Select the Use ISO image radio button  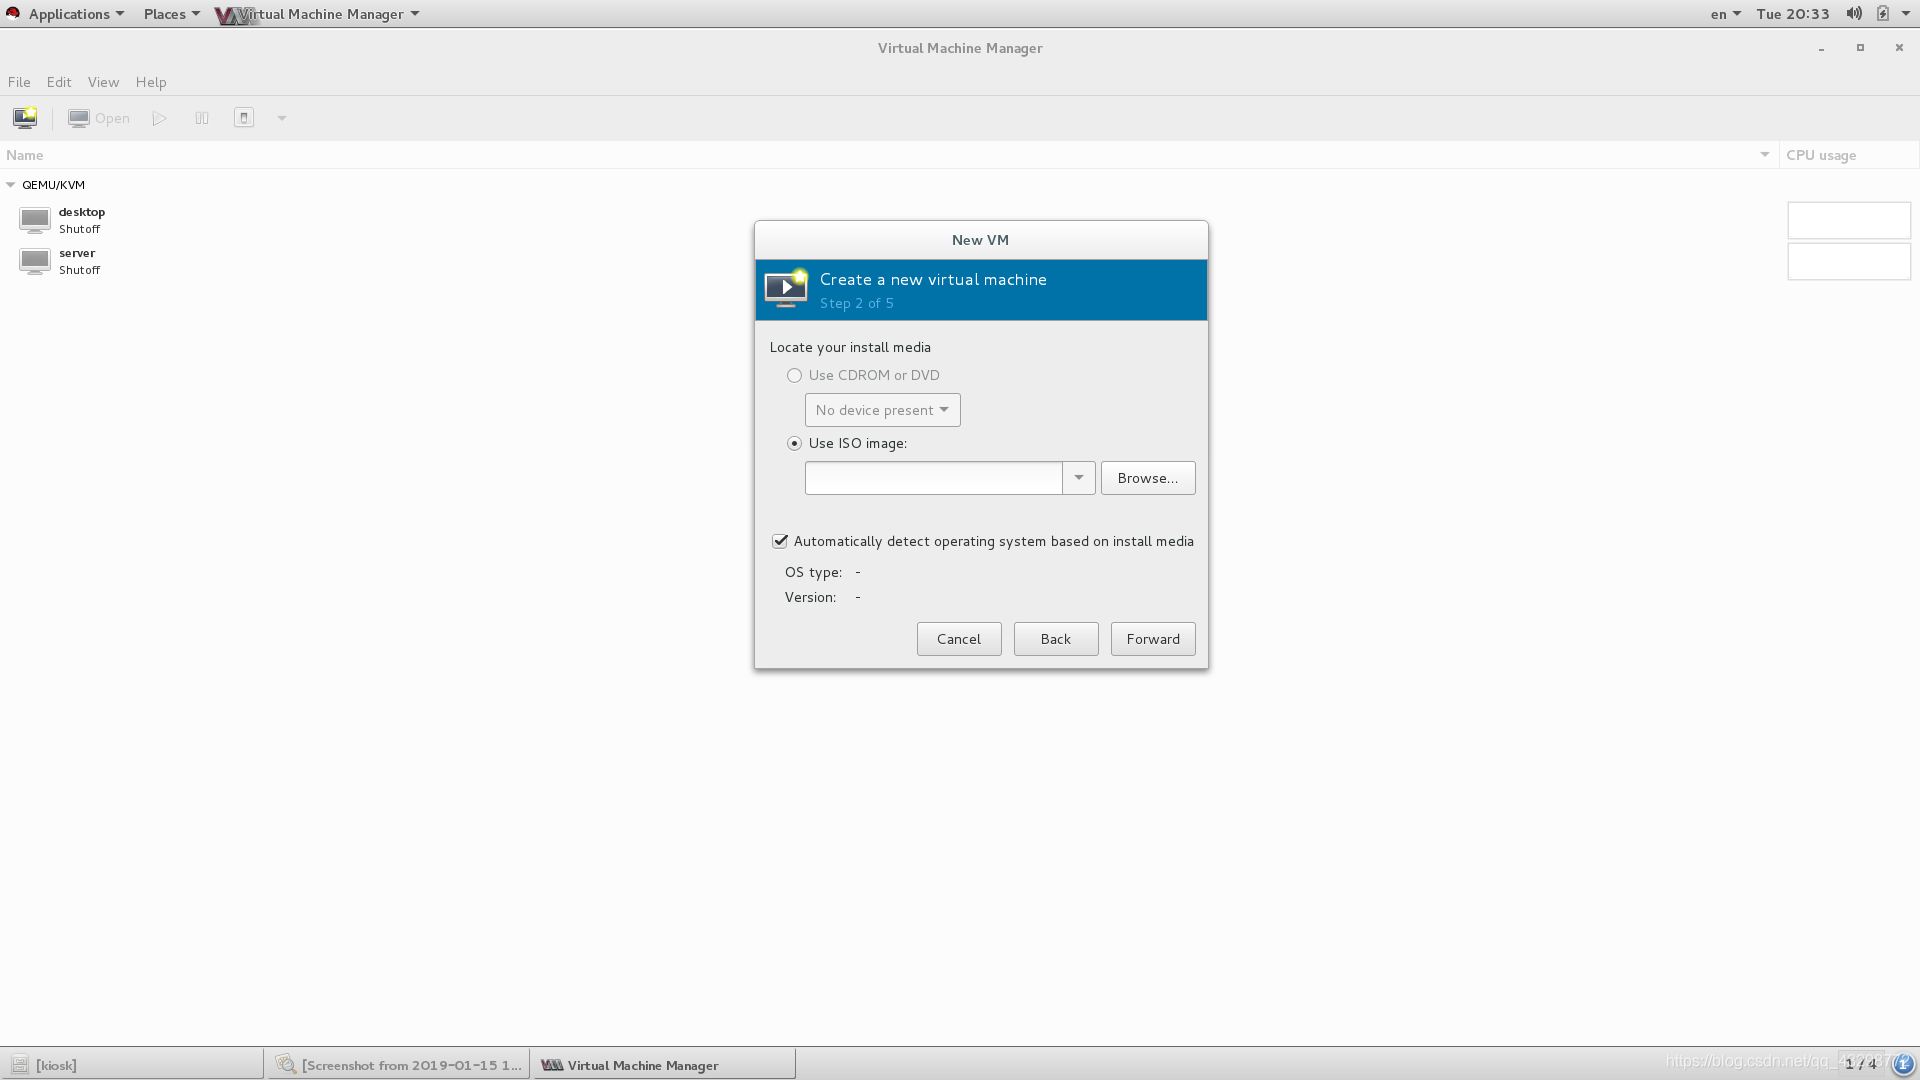pos(794,443)
